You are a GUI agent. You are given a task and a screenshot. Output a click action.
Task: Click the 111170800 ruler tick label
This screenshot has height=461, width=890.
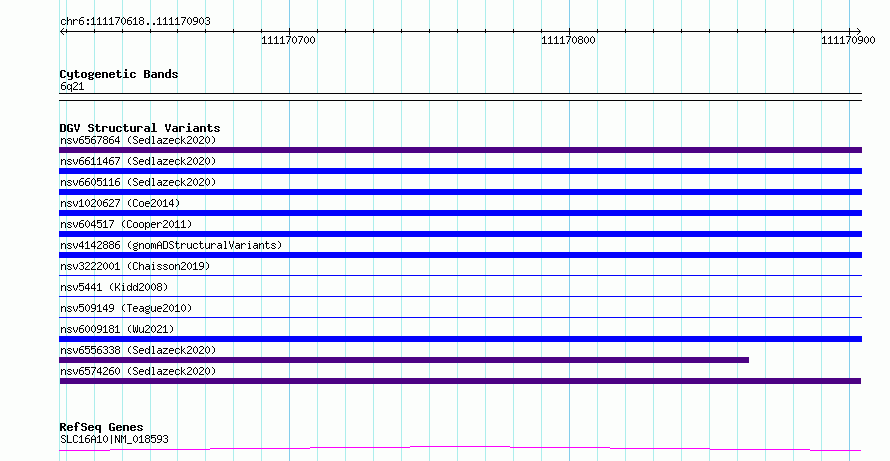point(568,40)
